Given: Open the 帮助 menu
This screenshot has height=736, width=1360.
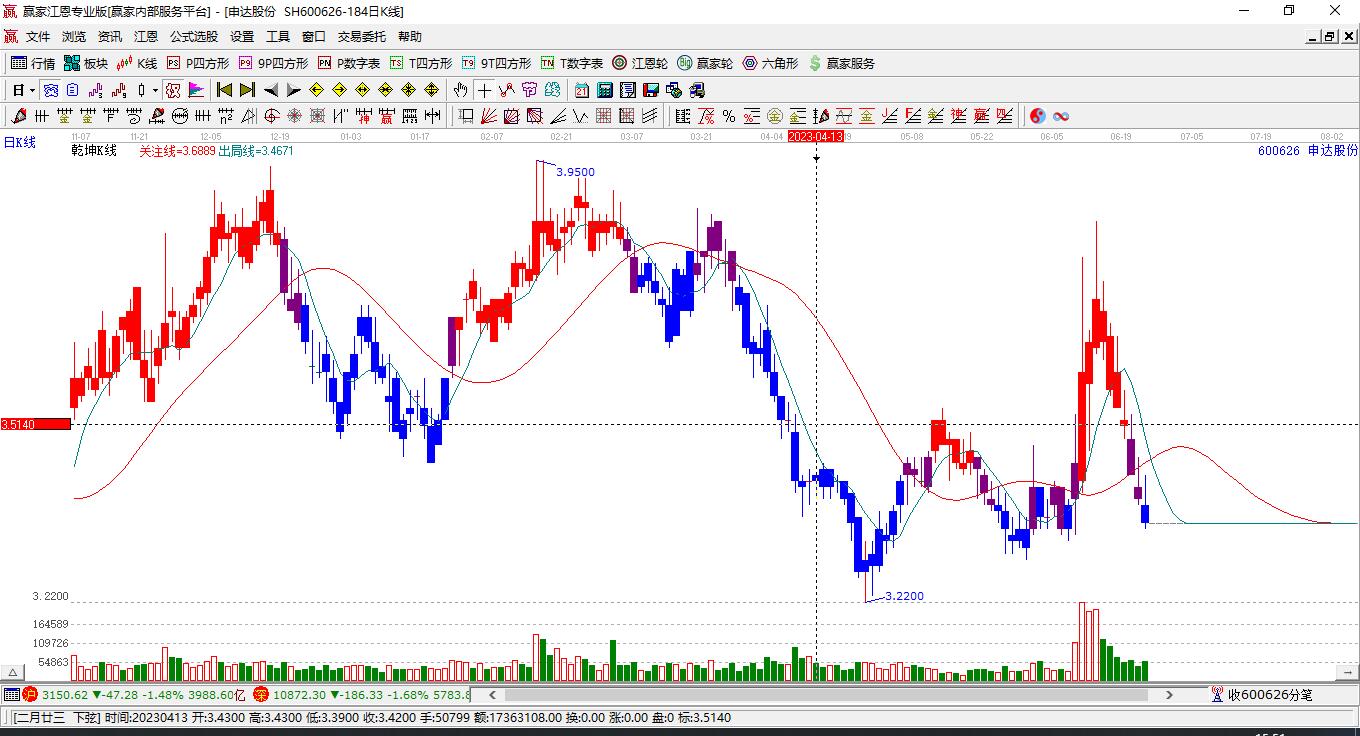Looking at the screenshot, I should click(410, 37).
